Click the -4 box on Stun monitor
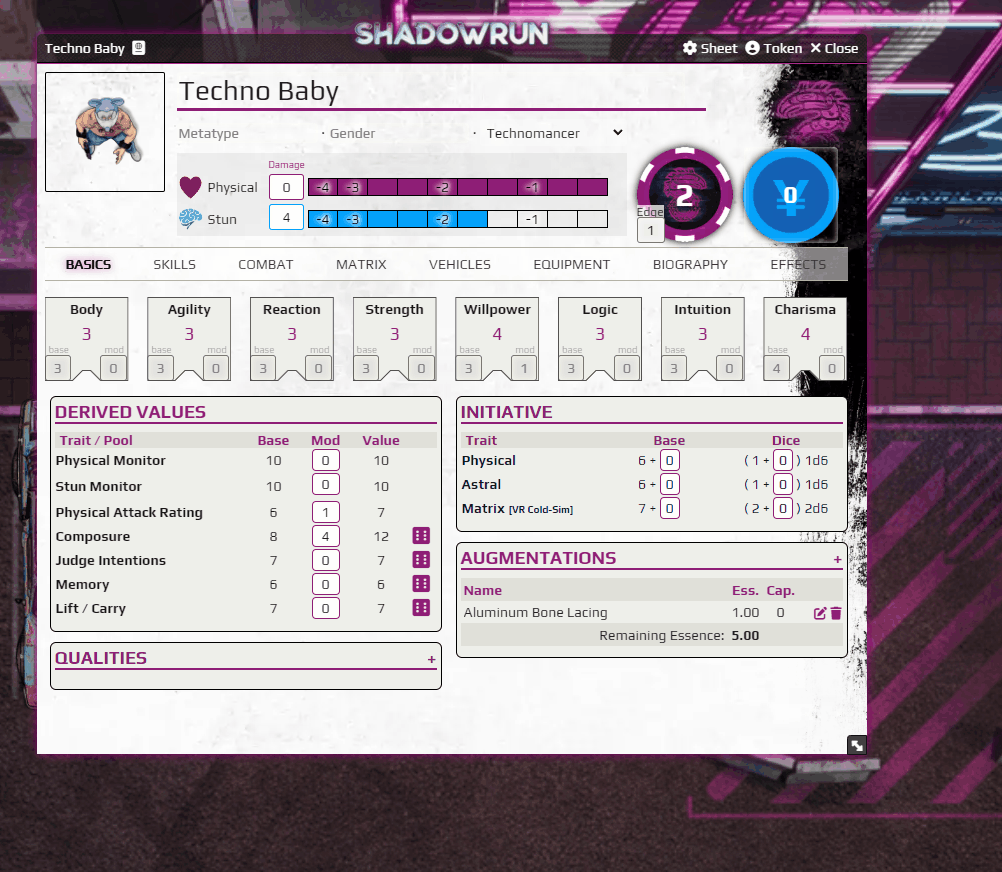1002x872 pixels. 323,219
